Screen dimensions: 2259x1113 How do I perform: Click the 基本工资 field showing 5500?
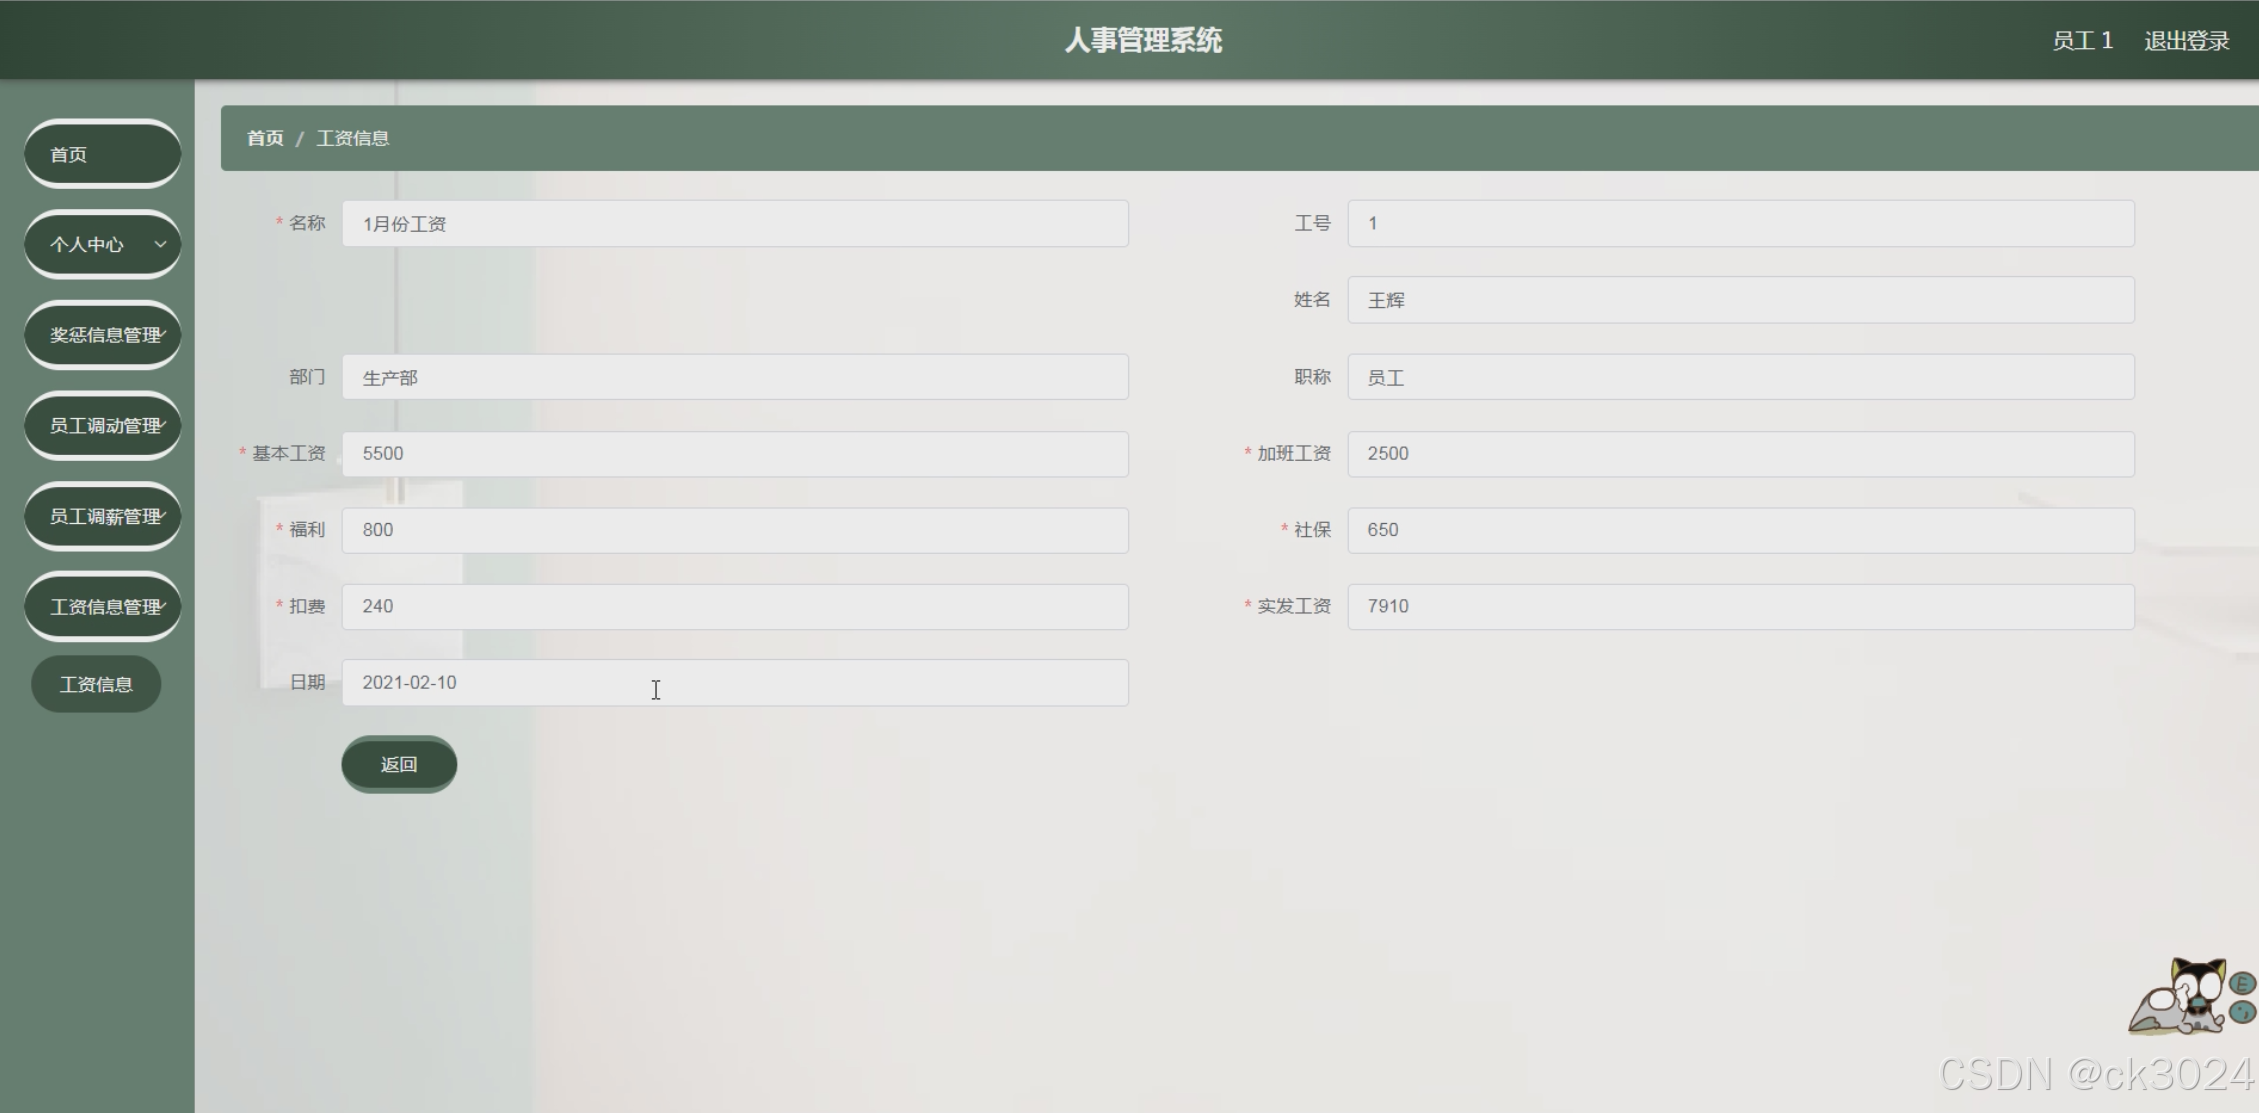coord(735,454)
